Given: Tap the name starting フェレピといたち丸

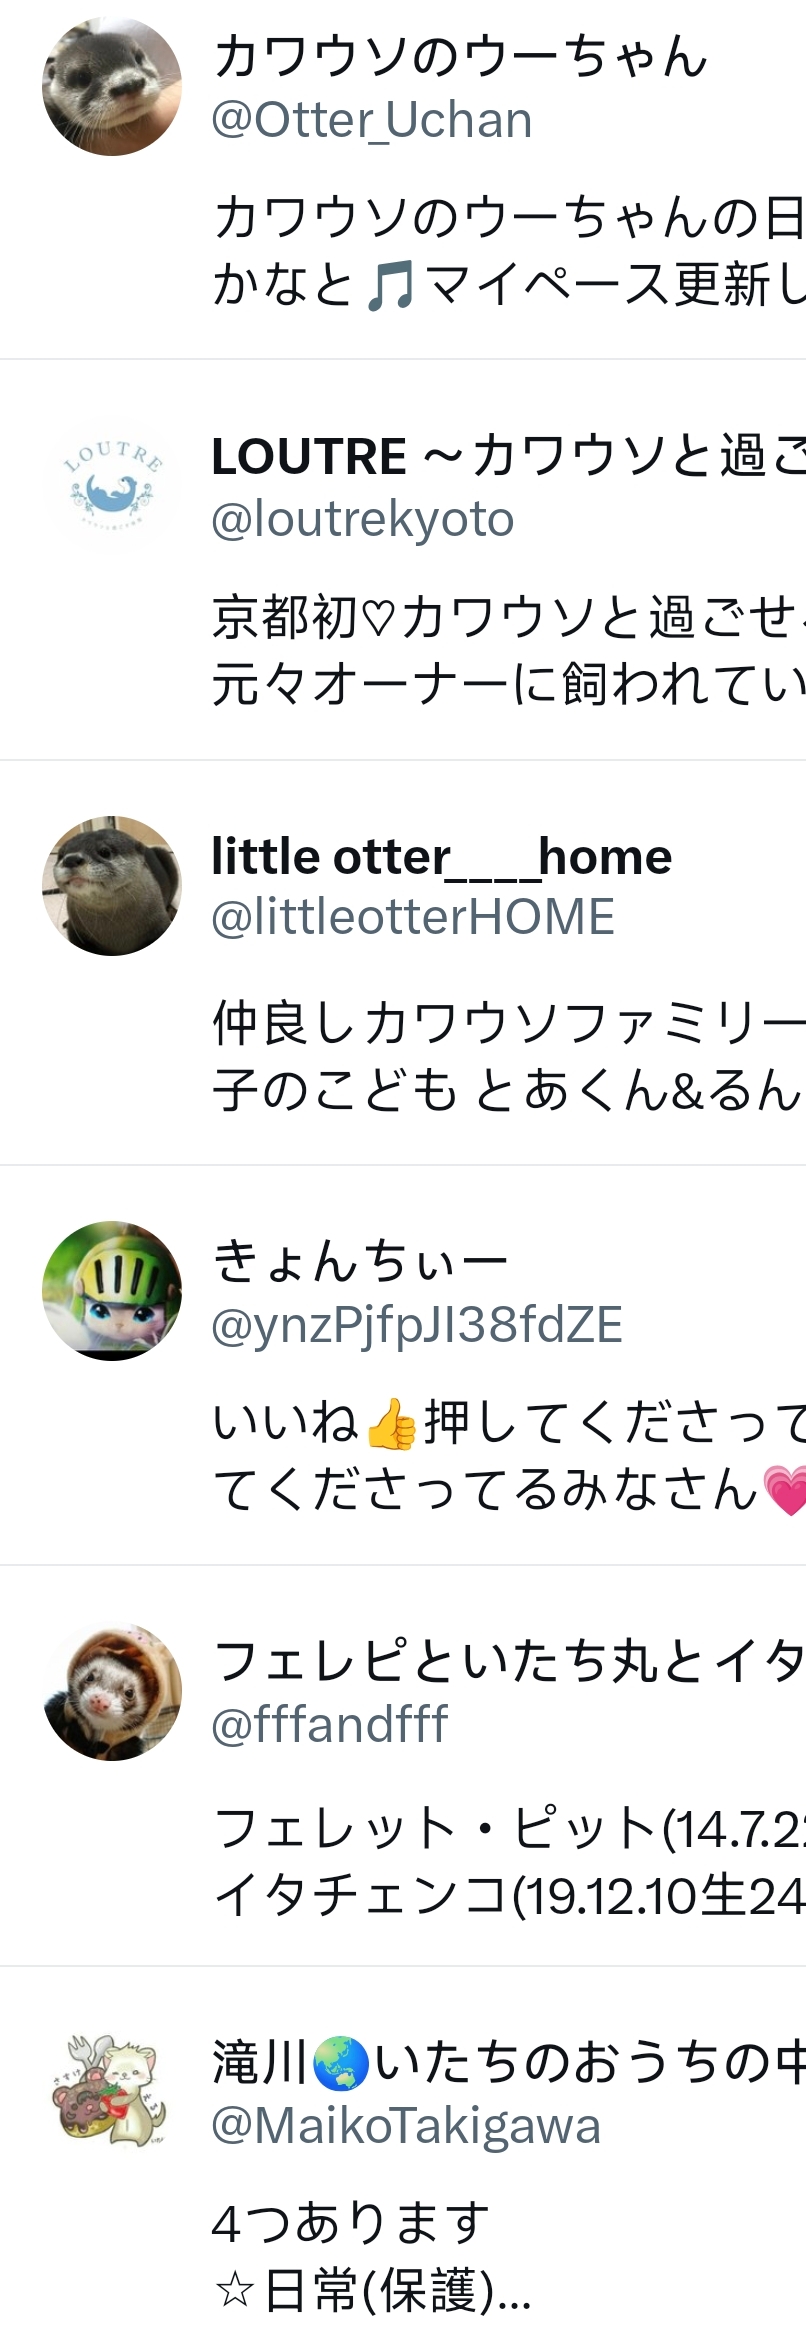Looking at the screenshot, I should coord(508,1661).
